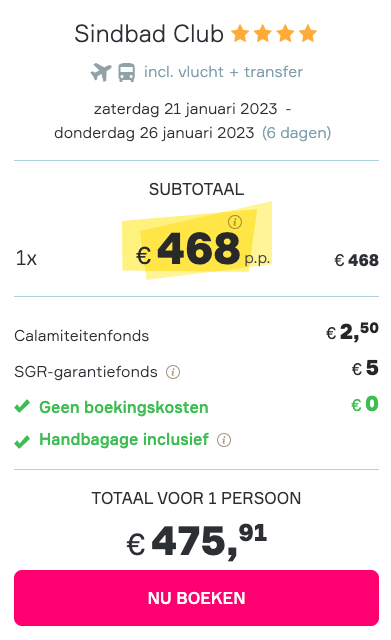Click green checkmark beside Geen boekingskosten
This screenshot has width=391, height=640.
point(22,407)
